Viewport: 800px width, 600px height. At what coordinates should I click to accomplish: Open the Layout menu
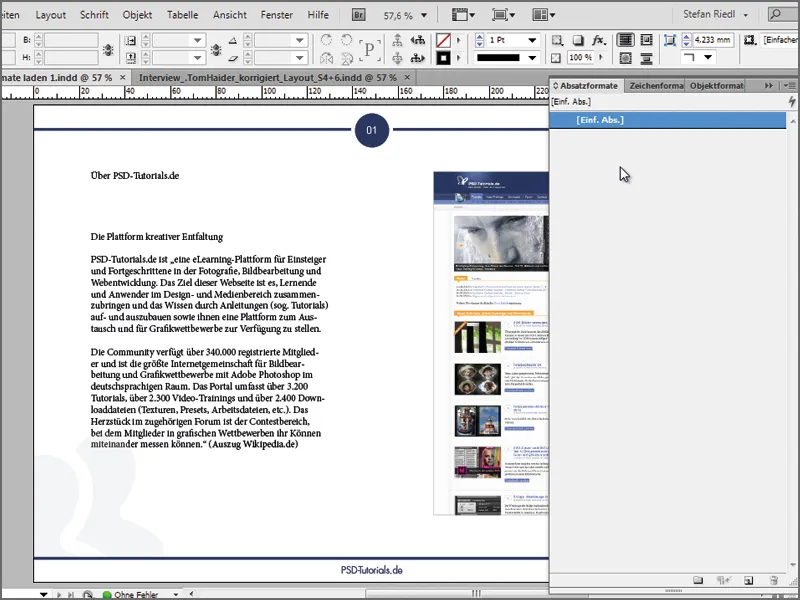tap(51, 15)
